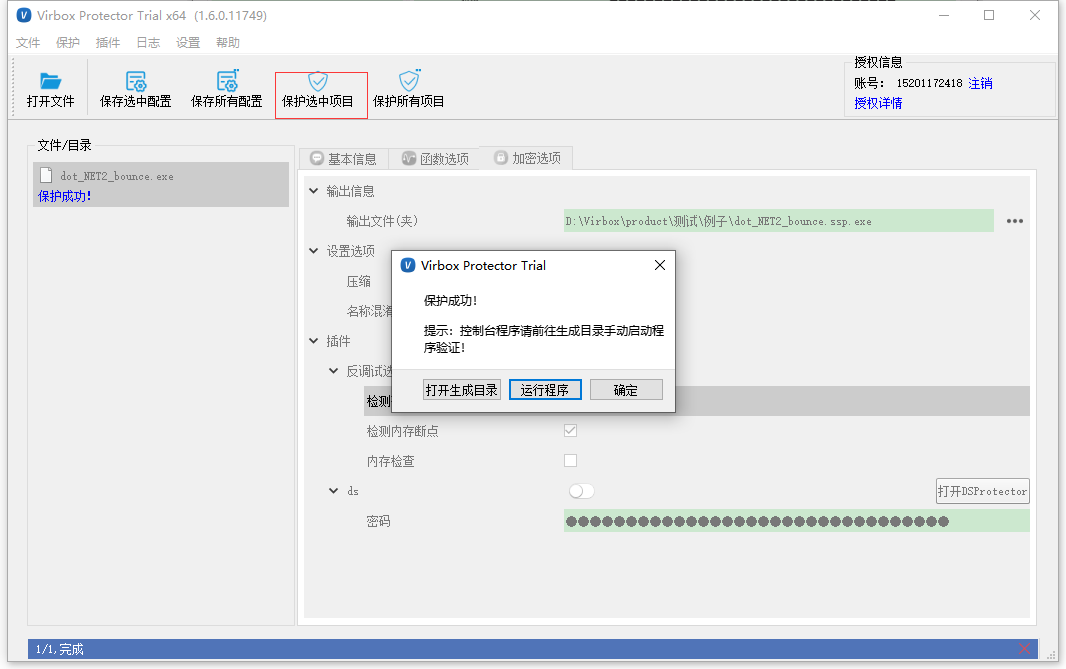This screenshot has height=669, width=1066.
Task: Switch to the 基本信息 tab
Action: coord(343,158)
